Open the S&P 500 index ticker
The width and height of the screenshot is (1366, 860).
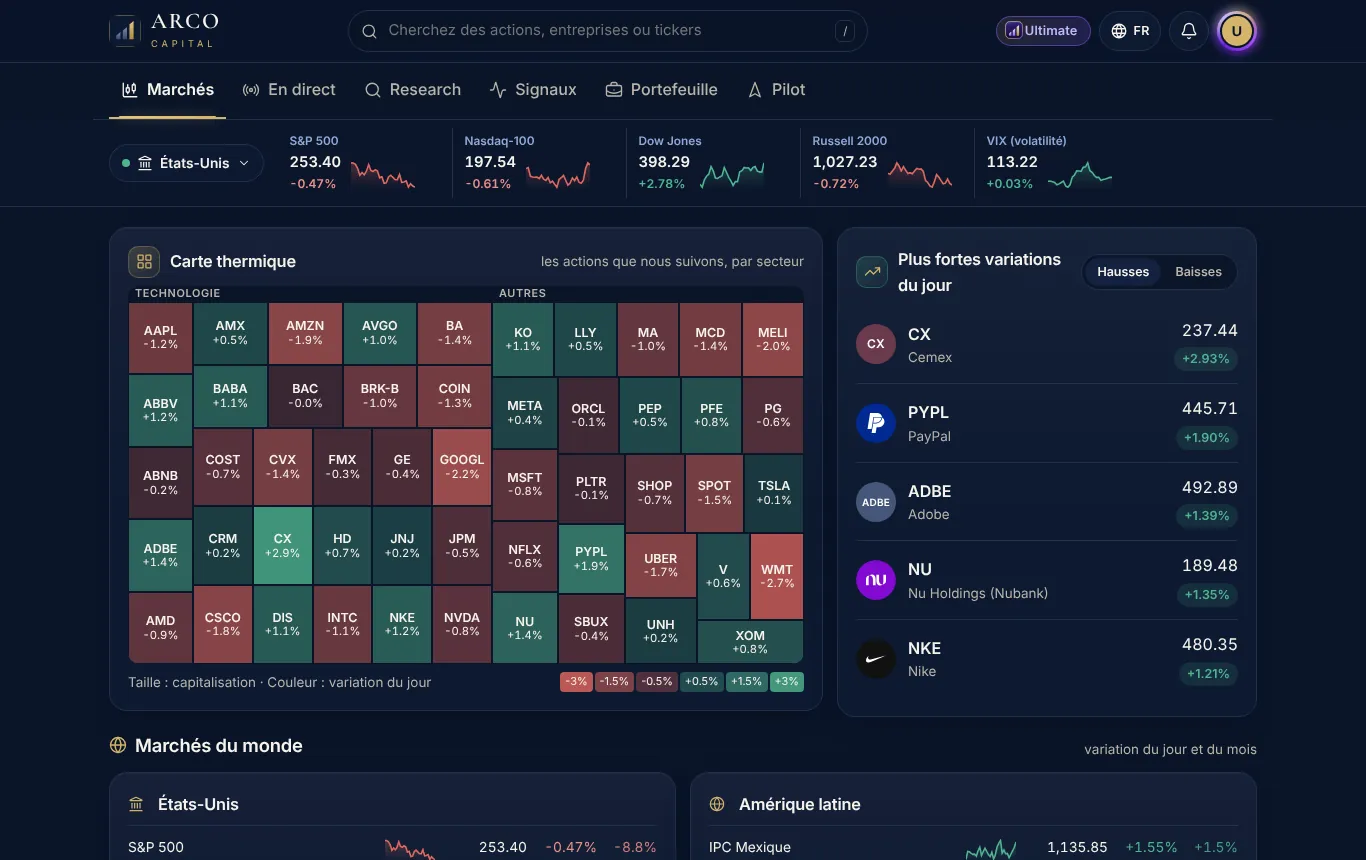(x=353, y=162)
